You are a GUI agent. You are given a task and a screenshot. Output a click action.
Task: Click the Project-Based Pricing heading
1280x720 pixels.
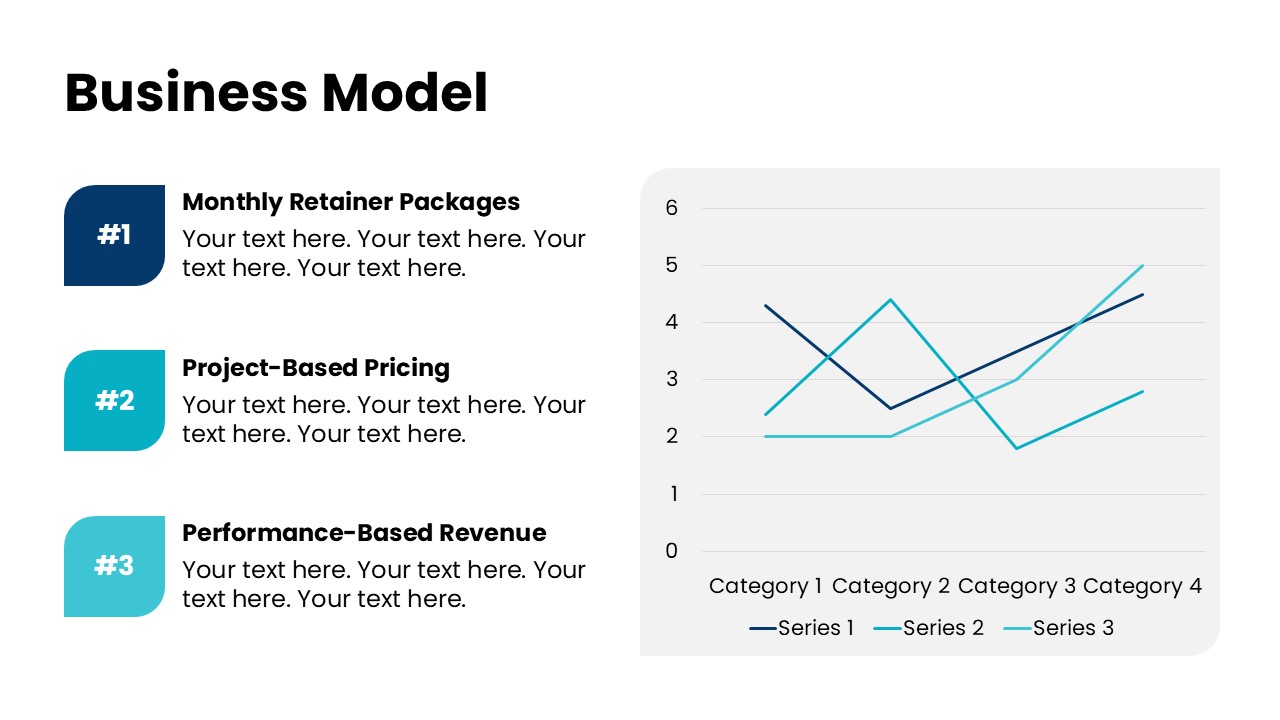(x=316, y=368)
